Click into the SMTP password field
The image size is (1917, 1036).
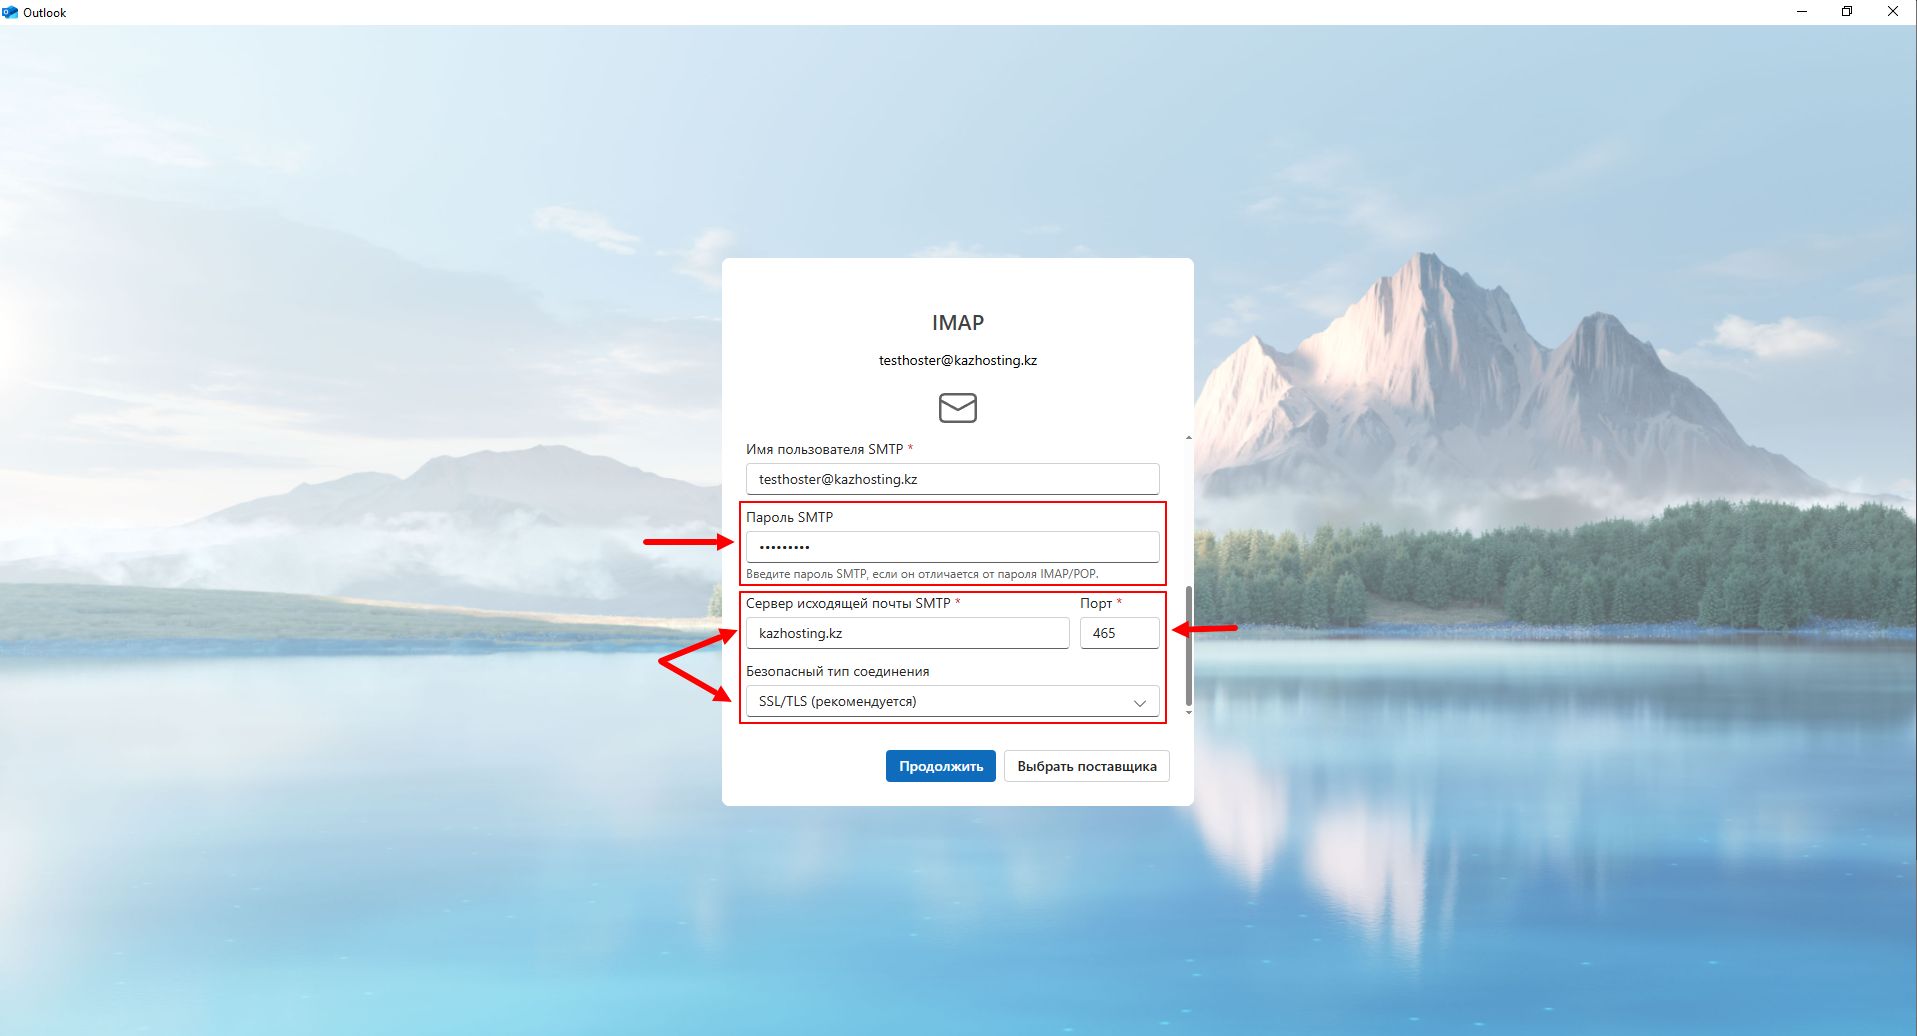point(952,547)
